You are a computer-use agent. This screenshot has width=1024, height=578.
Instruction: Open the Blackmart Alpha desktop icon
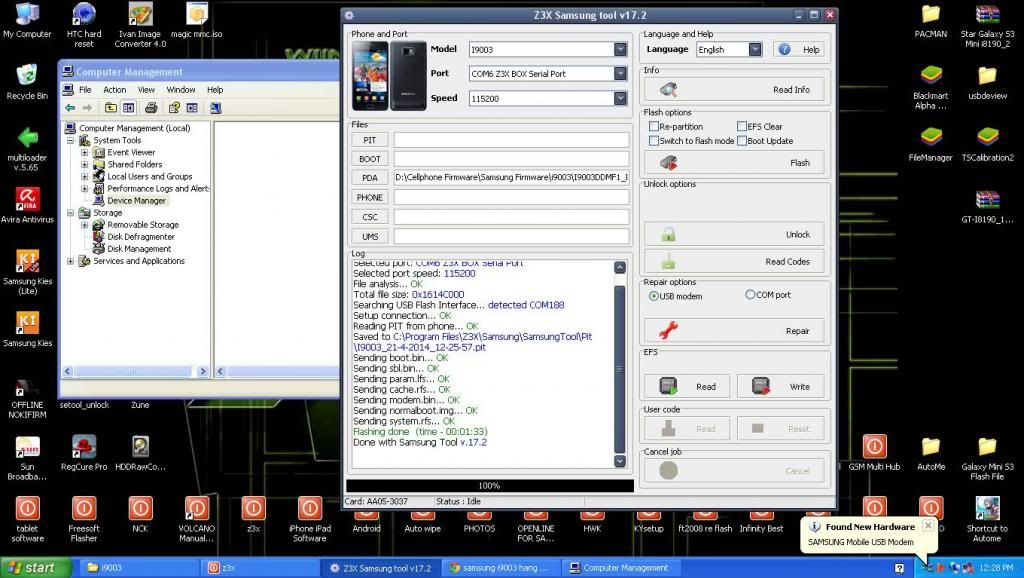pyautogui.click(x=930, y=77)
